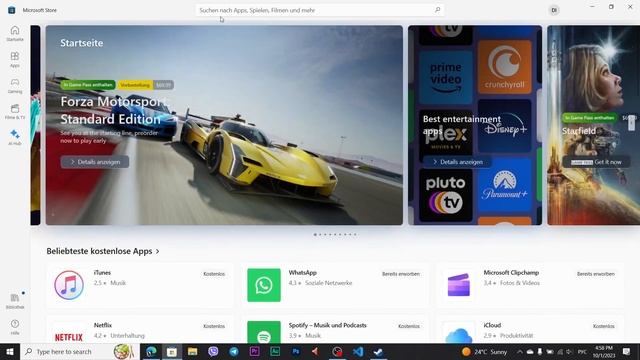The height and width of the screenshot is (360, 640).
Task: Click the Spotify – Musik und Podcasts title
Action: pos(327,325)
